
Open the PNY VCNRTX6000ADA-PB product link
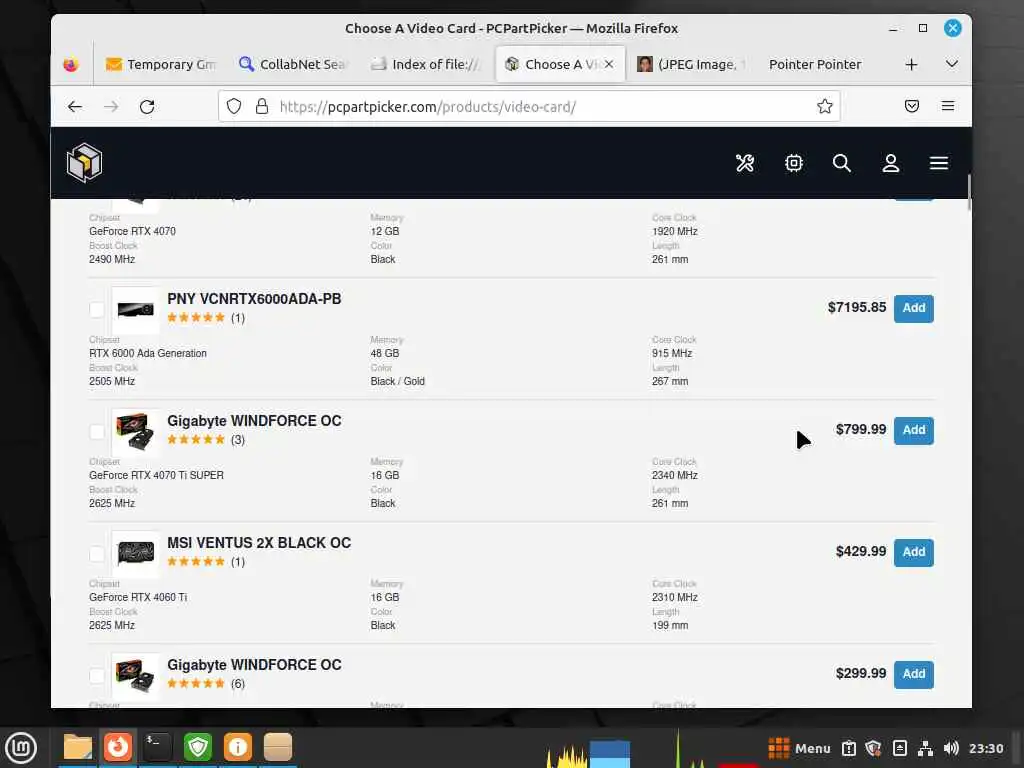click(254, 299)
